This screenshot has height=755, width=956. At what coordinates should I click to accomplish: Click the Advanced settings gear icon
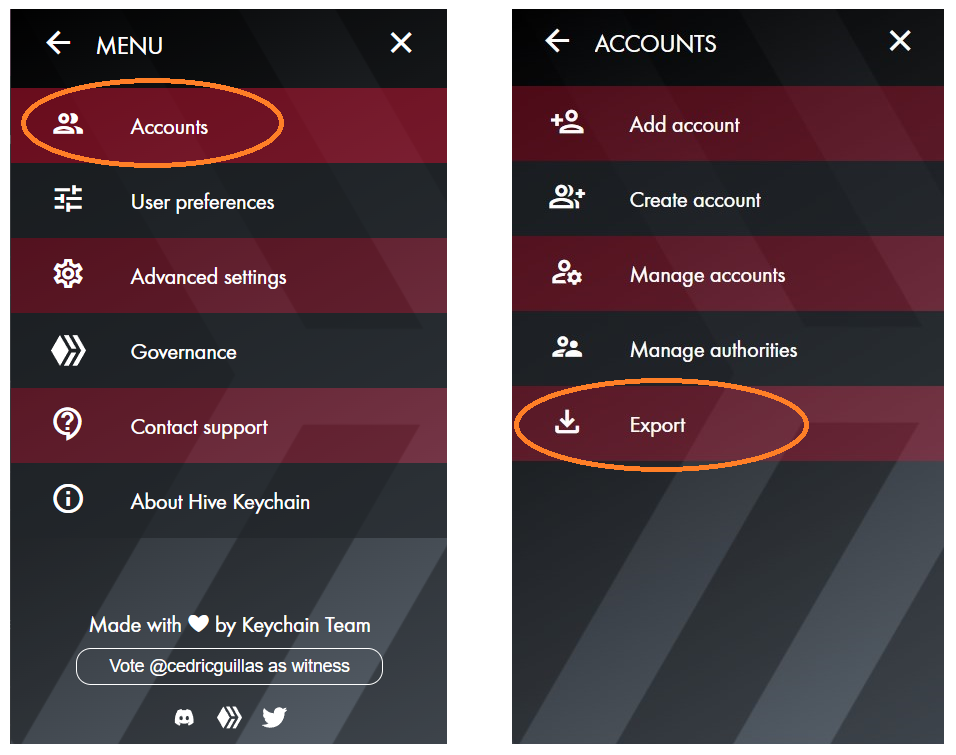coord(68,274)
